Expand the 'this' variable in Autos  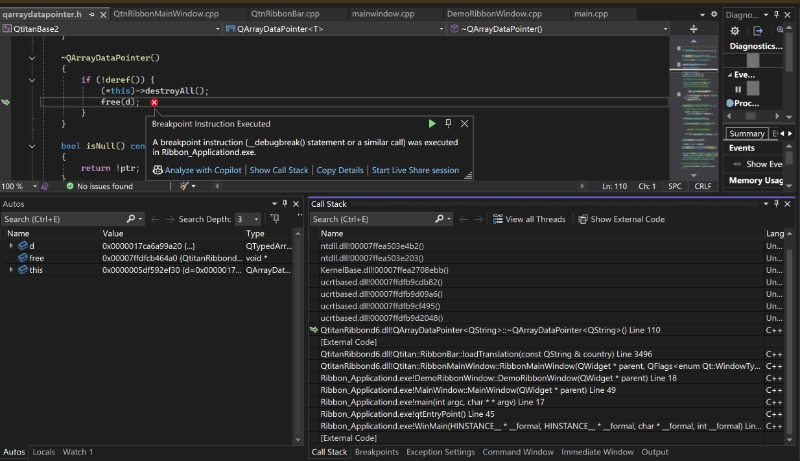[x=11, y=270]
